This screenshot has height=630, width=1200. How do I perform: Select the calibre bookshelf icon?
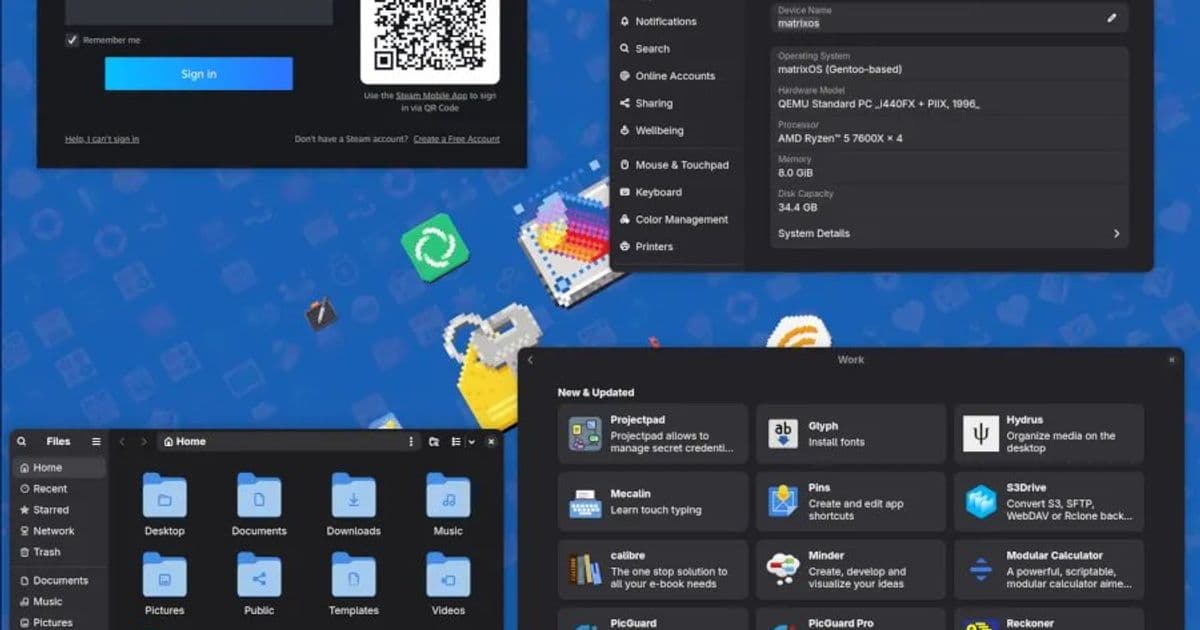(x=585, y=569)
